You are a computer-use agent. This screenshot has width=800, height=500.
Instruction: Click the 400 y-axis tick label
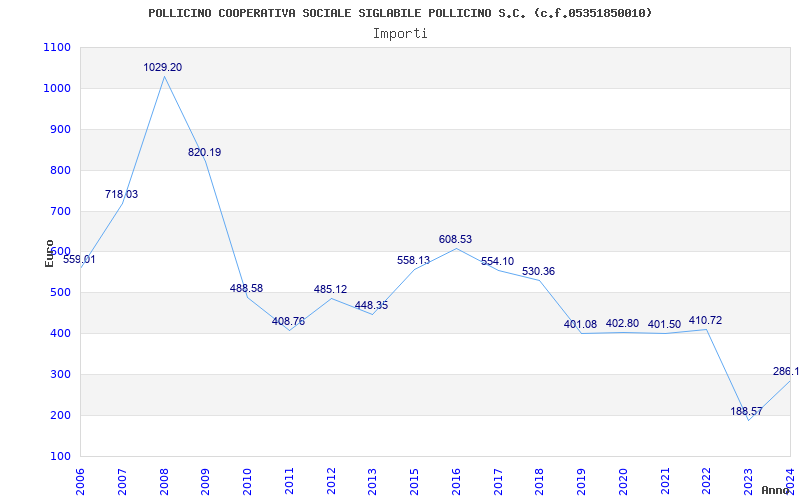pos(63,334)
